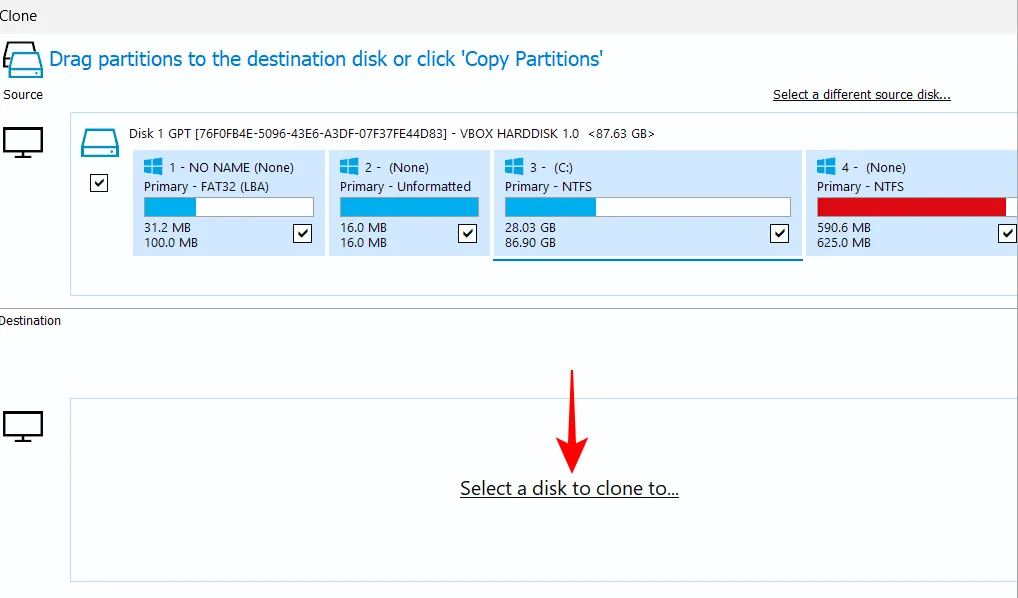Click Windows logo on partition 4 NTFS
Screen dimensions: 1018x598
826,167
